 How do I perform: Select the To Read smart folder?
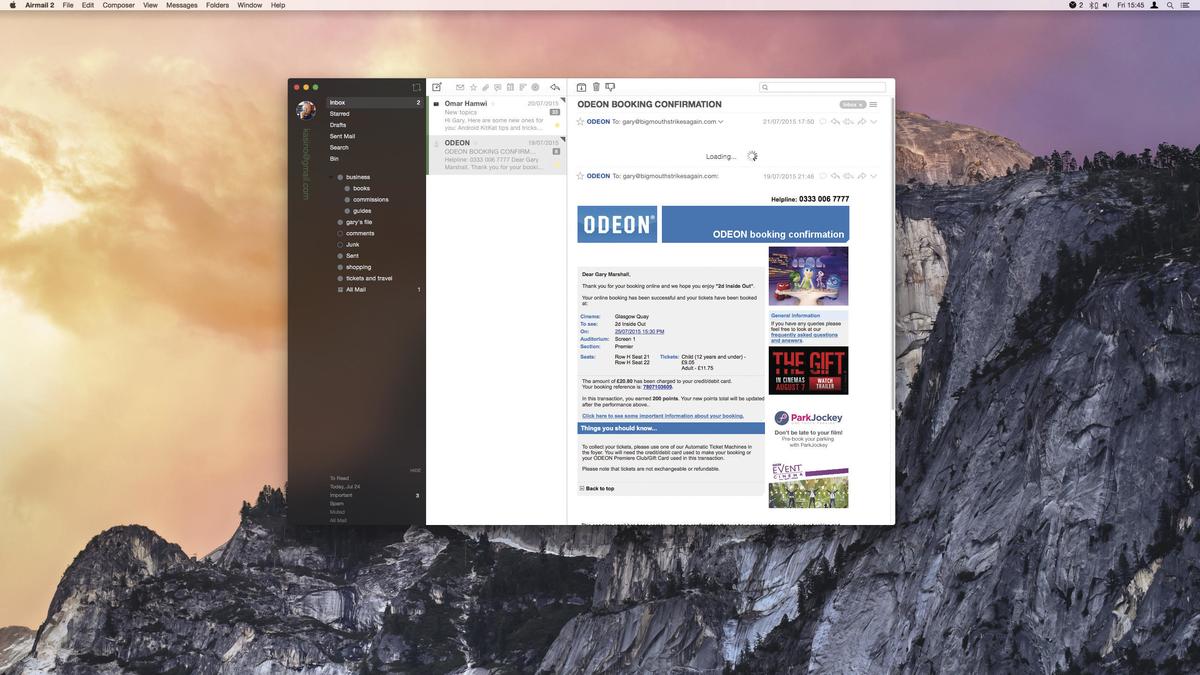tap(339, 478)
